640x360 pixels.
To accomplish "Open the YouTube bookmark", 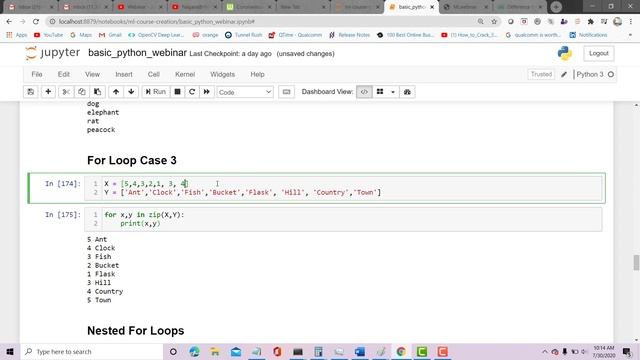I will point(48,35).
